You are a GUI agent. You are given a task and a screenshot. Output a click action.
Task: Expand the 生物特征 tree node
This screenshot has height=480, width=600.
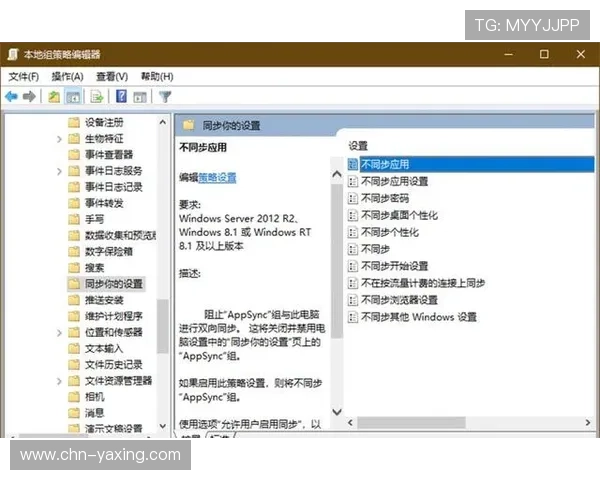tap(59, 139)
